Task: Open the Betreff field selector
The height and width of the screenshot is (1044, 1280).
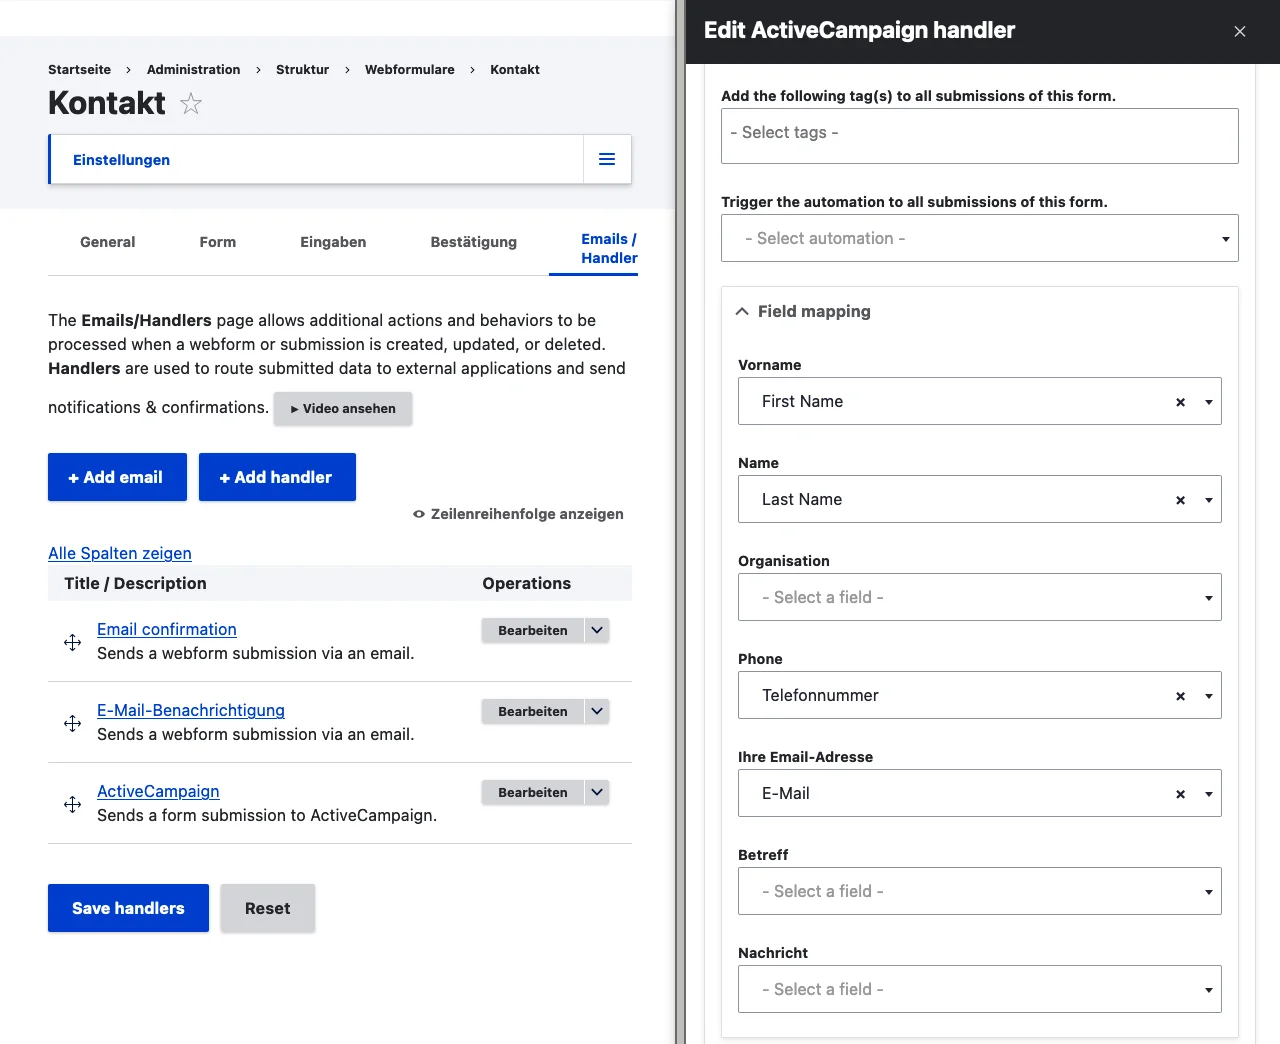Action: pyautogui.click(x=980, y=891)
